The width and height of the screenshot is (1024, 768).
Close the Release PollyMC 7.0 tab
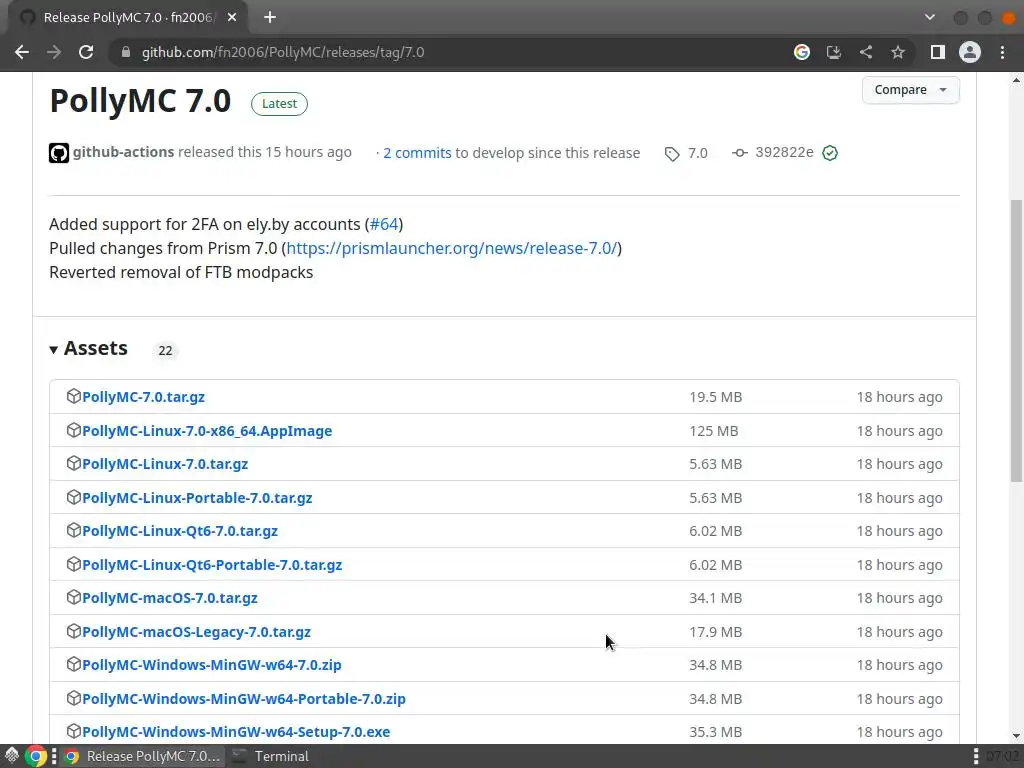point(232,18)
